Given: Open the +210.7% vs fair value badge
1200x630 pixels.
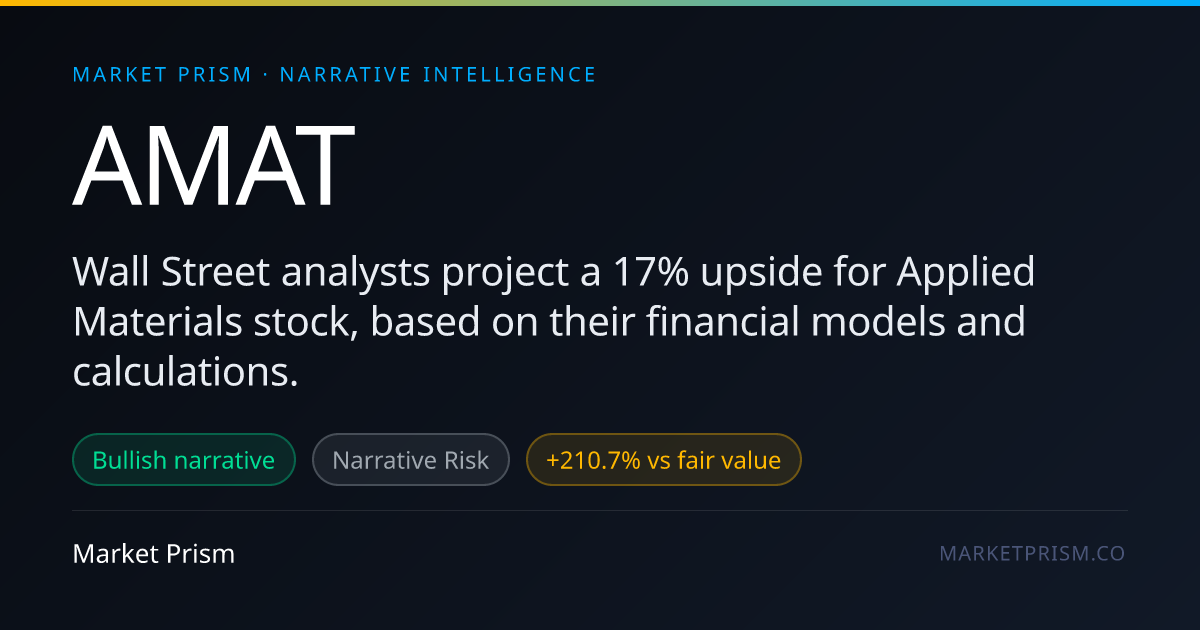Looking at the screenshot, I should [664, 460].
